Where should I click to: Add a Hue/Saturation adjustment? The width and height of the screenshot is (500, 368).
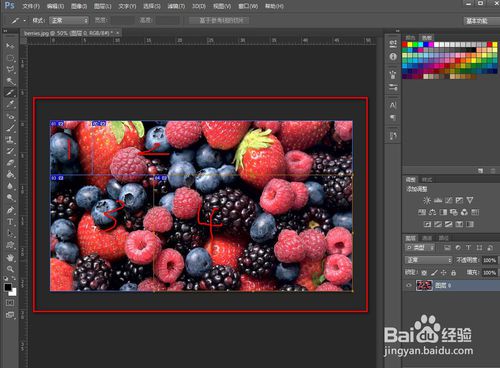pyautogui.click(x=422, y=212)
